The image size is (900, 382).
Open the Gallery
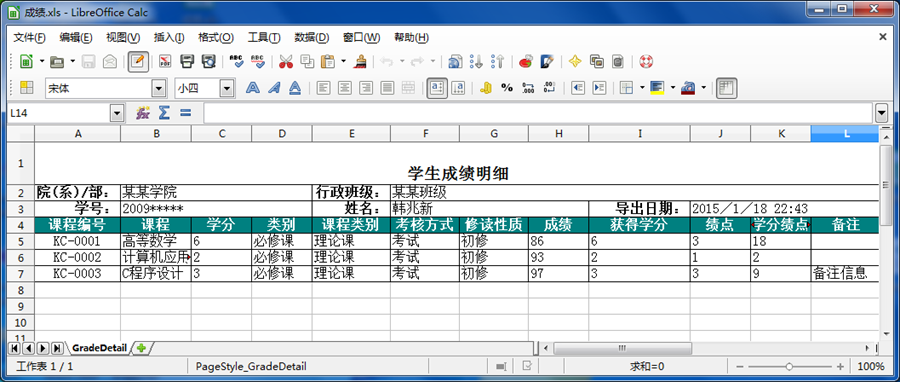[x=597, y=61]
